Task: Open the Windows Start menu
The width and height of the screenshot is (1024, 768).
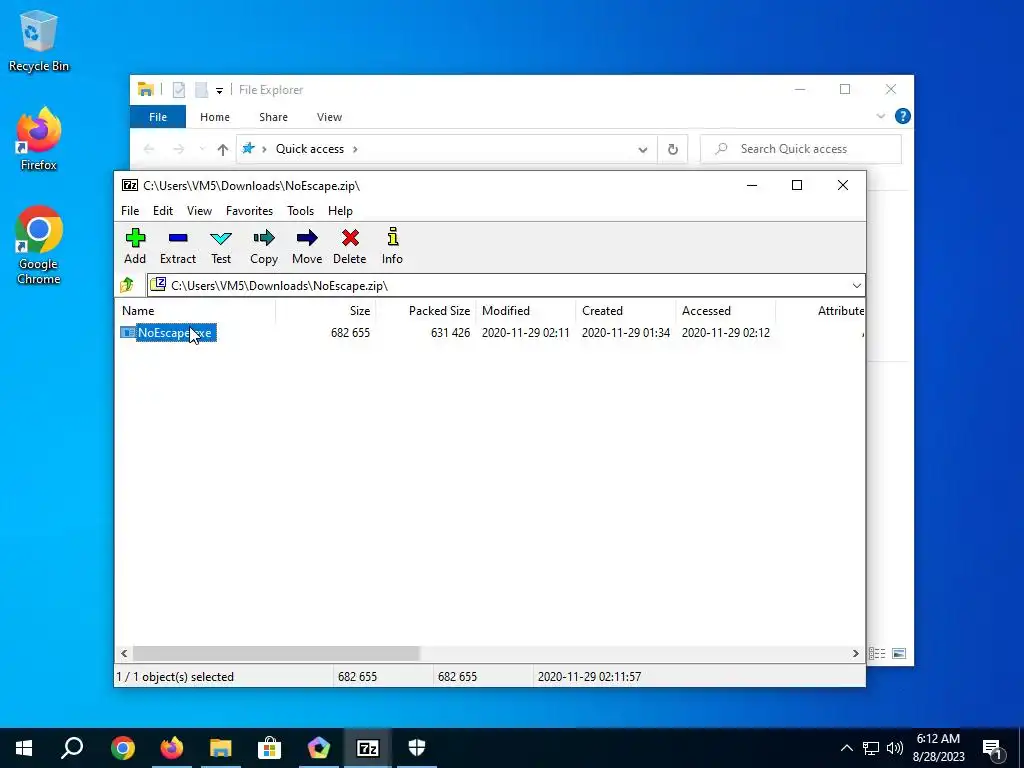Action: (x=24, y=748)
